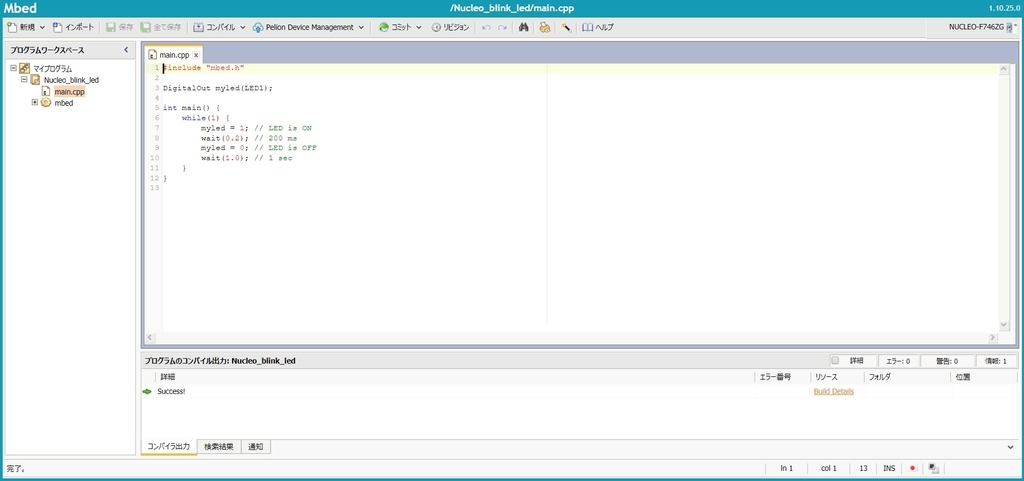Click the 保存 (Save) toolbar button
Screen dimensions: 1024x481
coord(120,27)
